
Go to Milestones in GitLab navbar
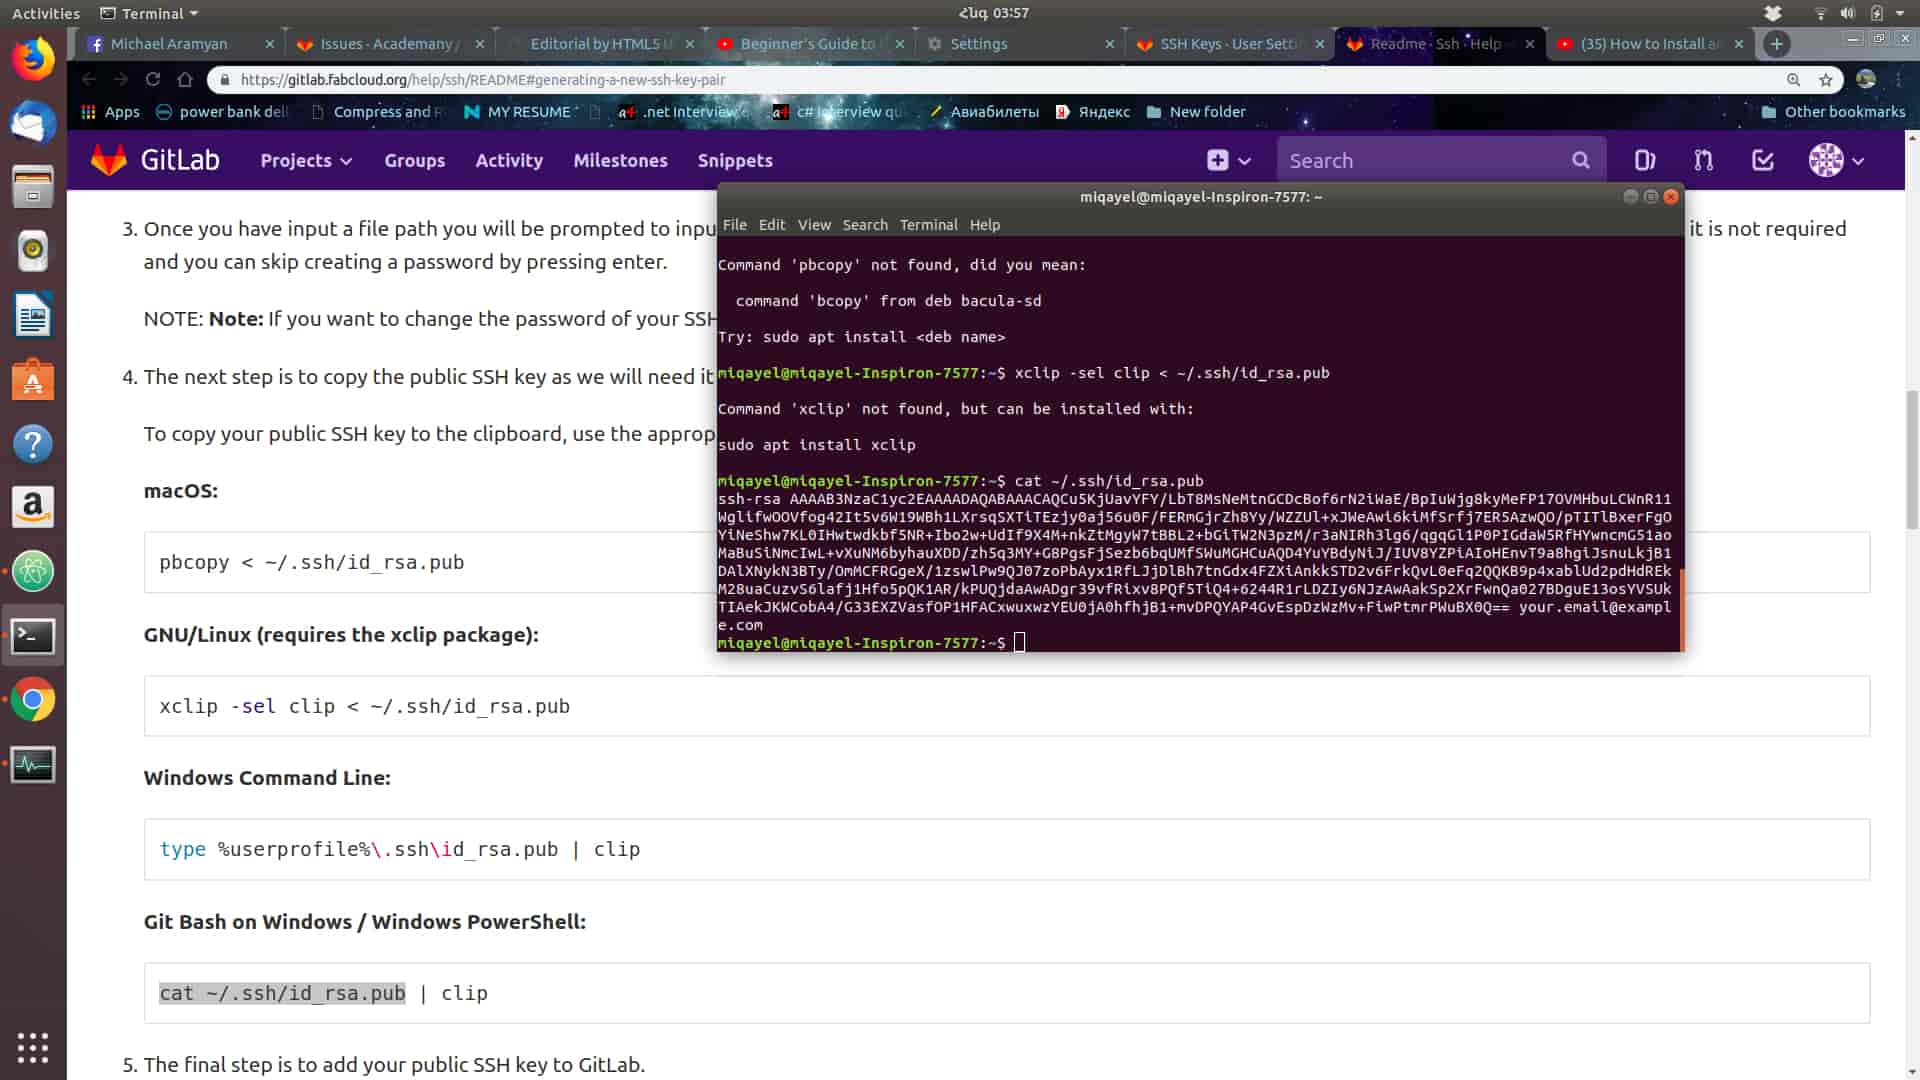[x=620, y=160]
